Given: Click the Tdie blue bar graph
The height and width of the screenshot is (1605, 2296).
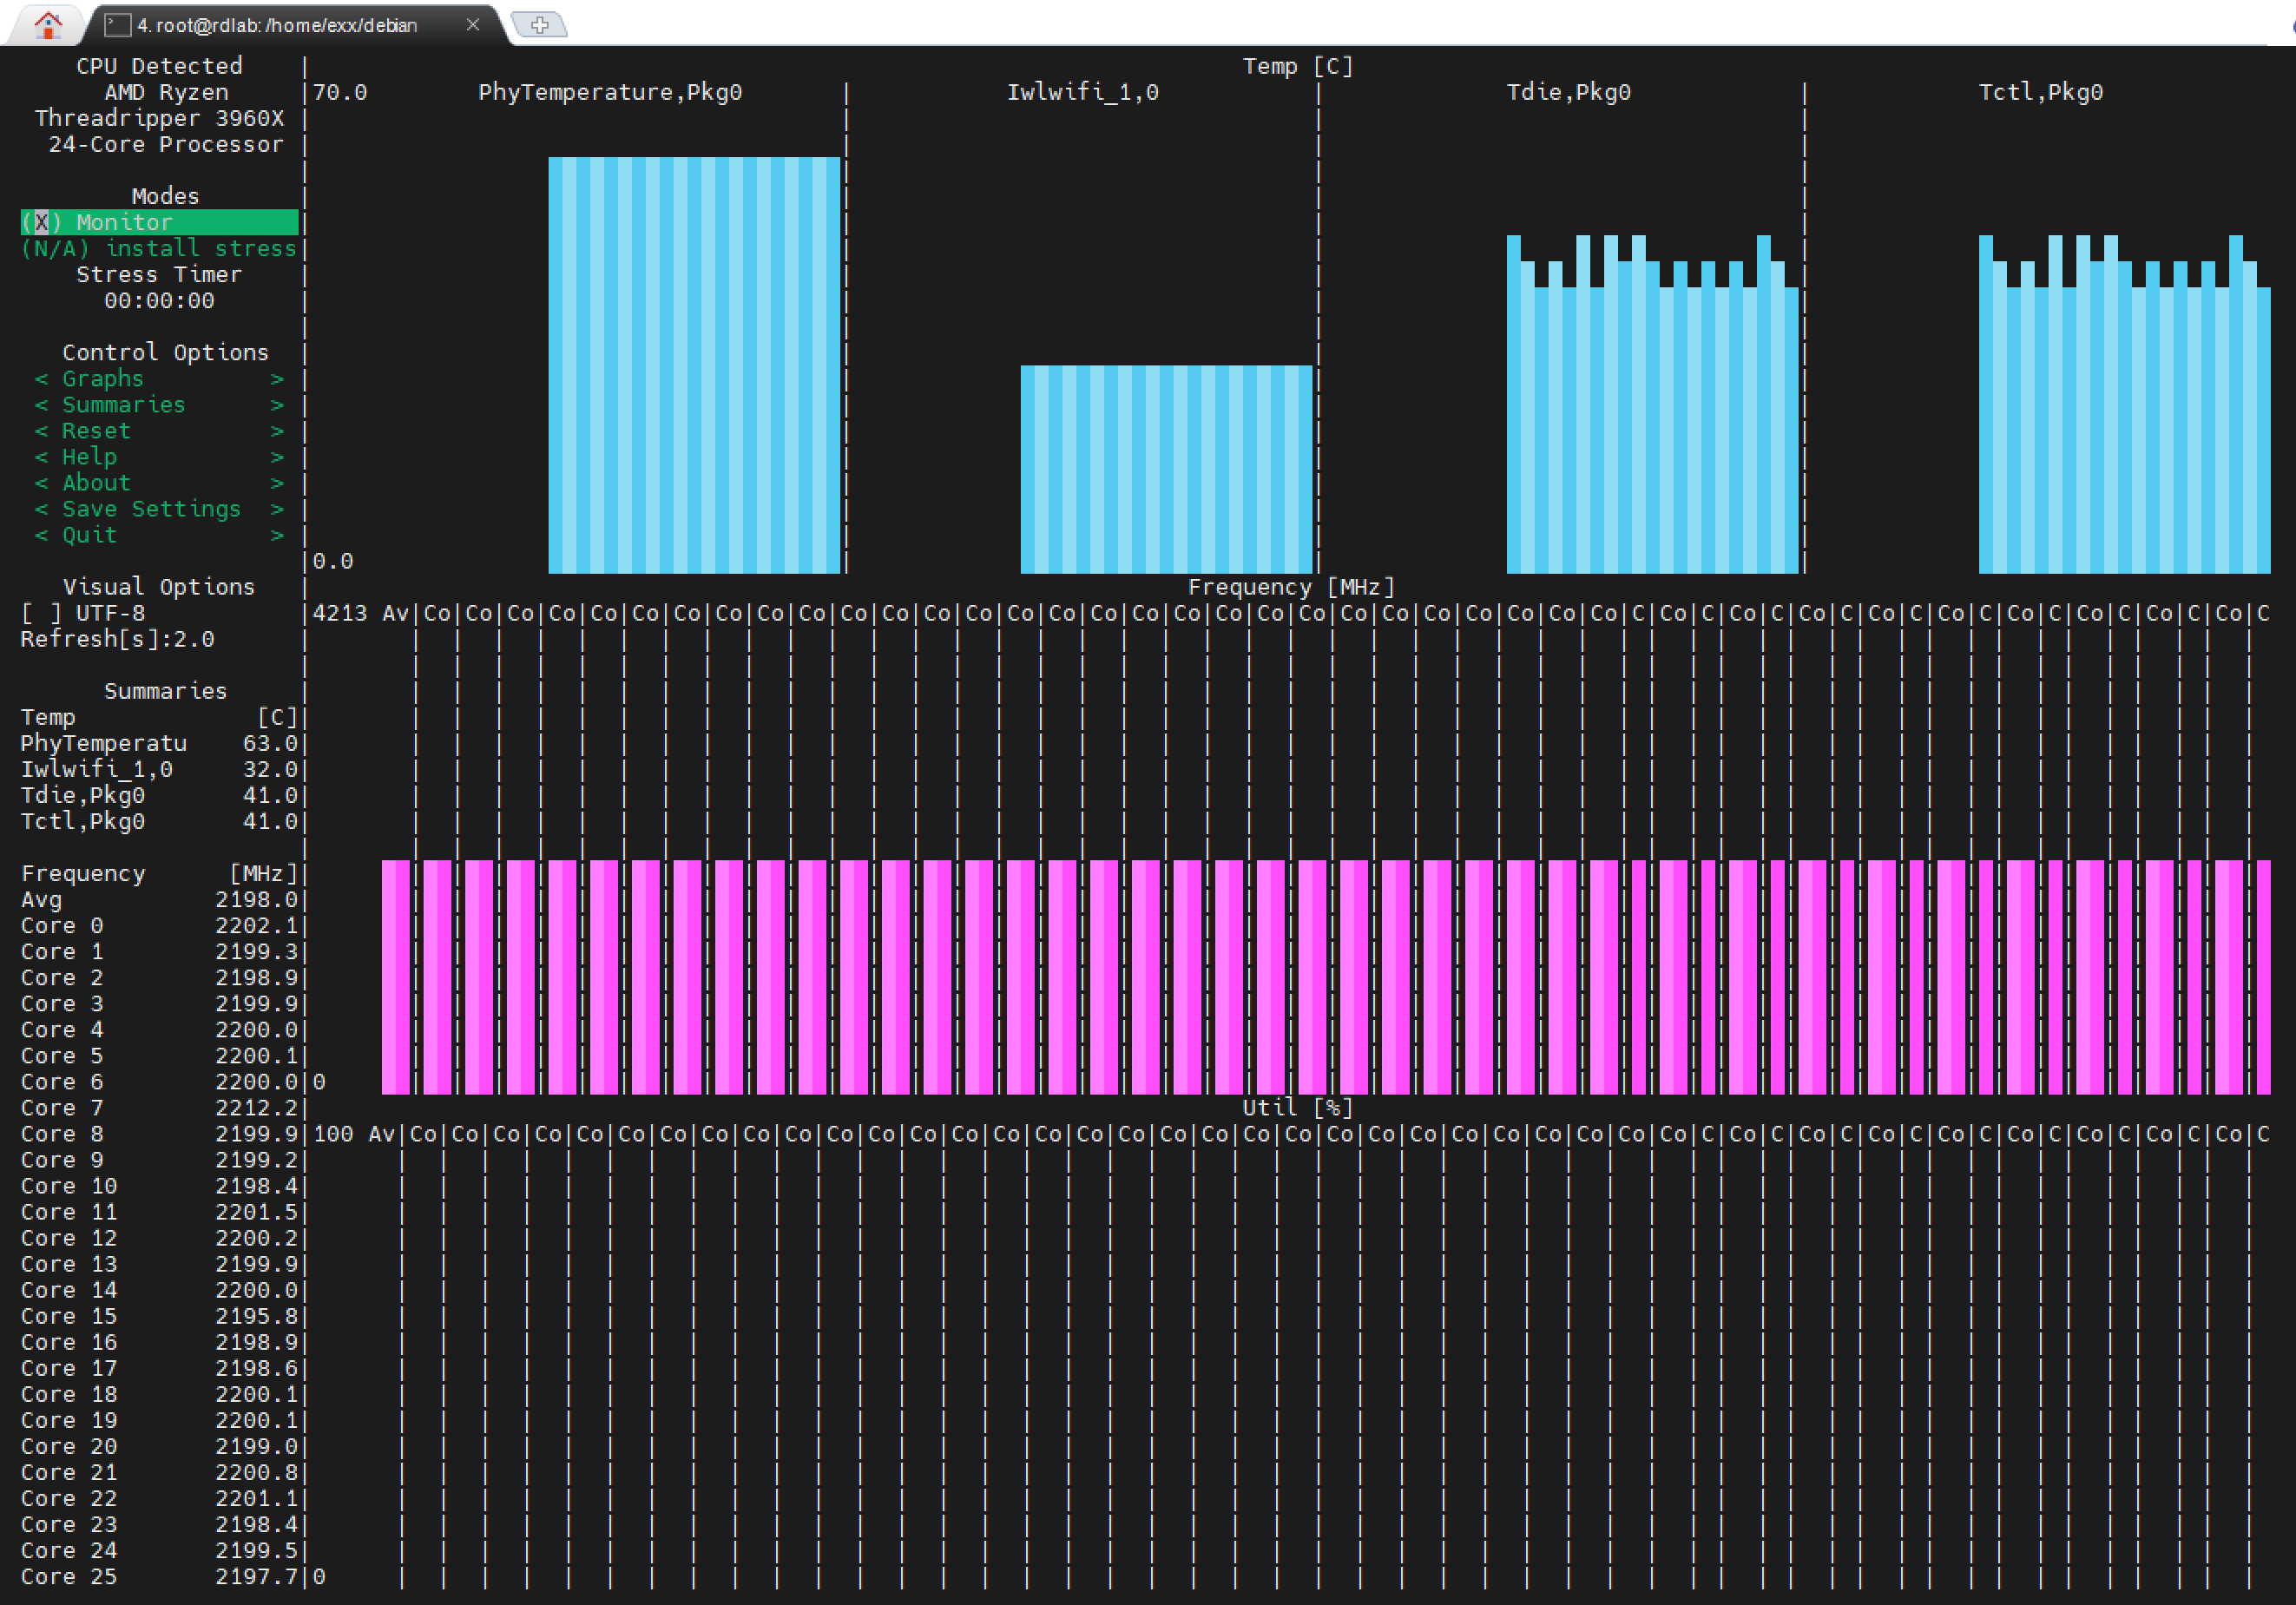Looking at the screenshot, I should (1652, 404).
